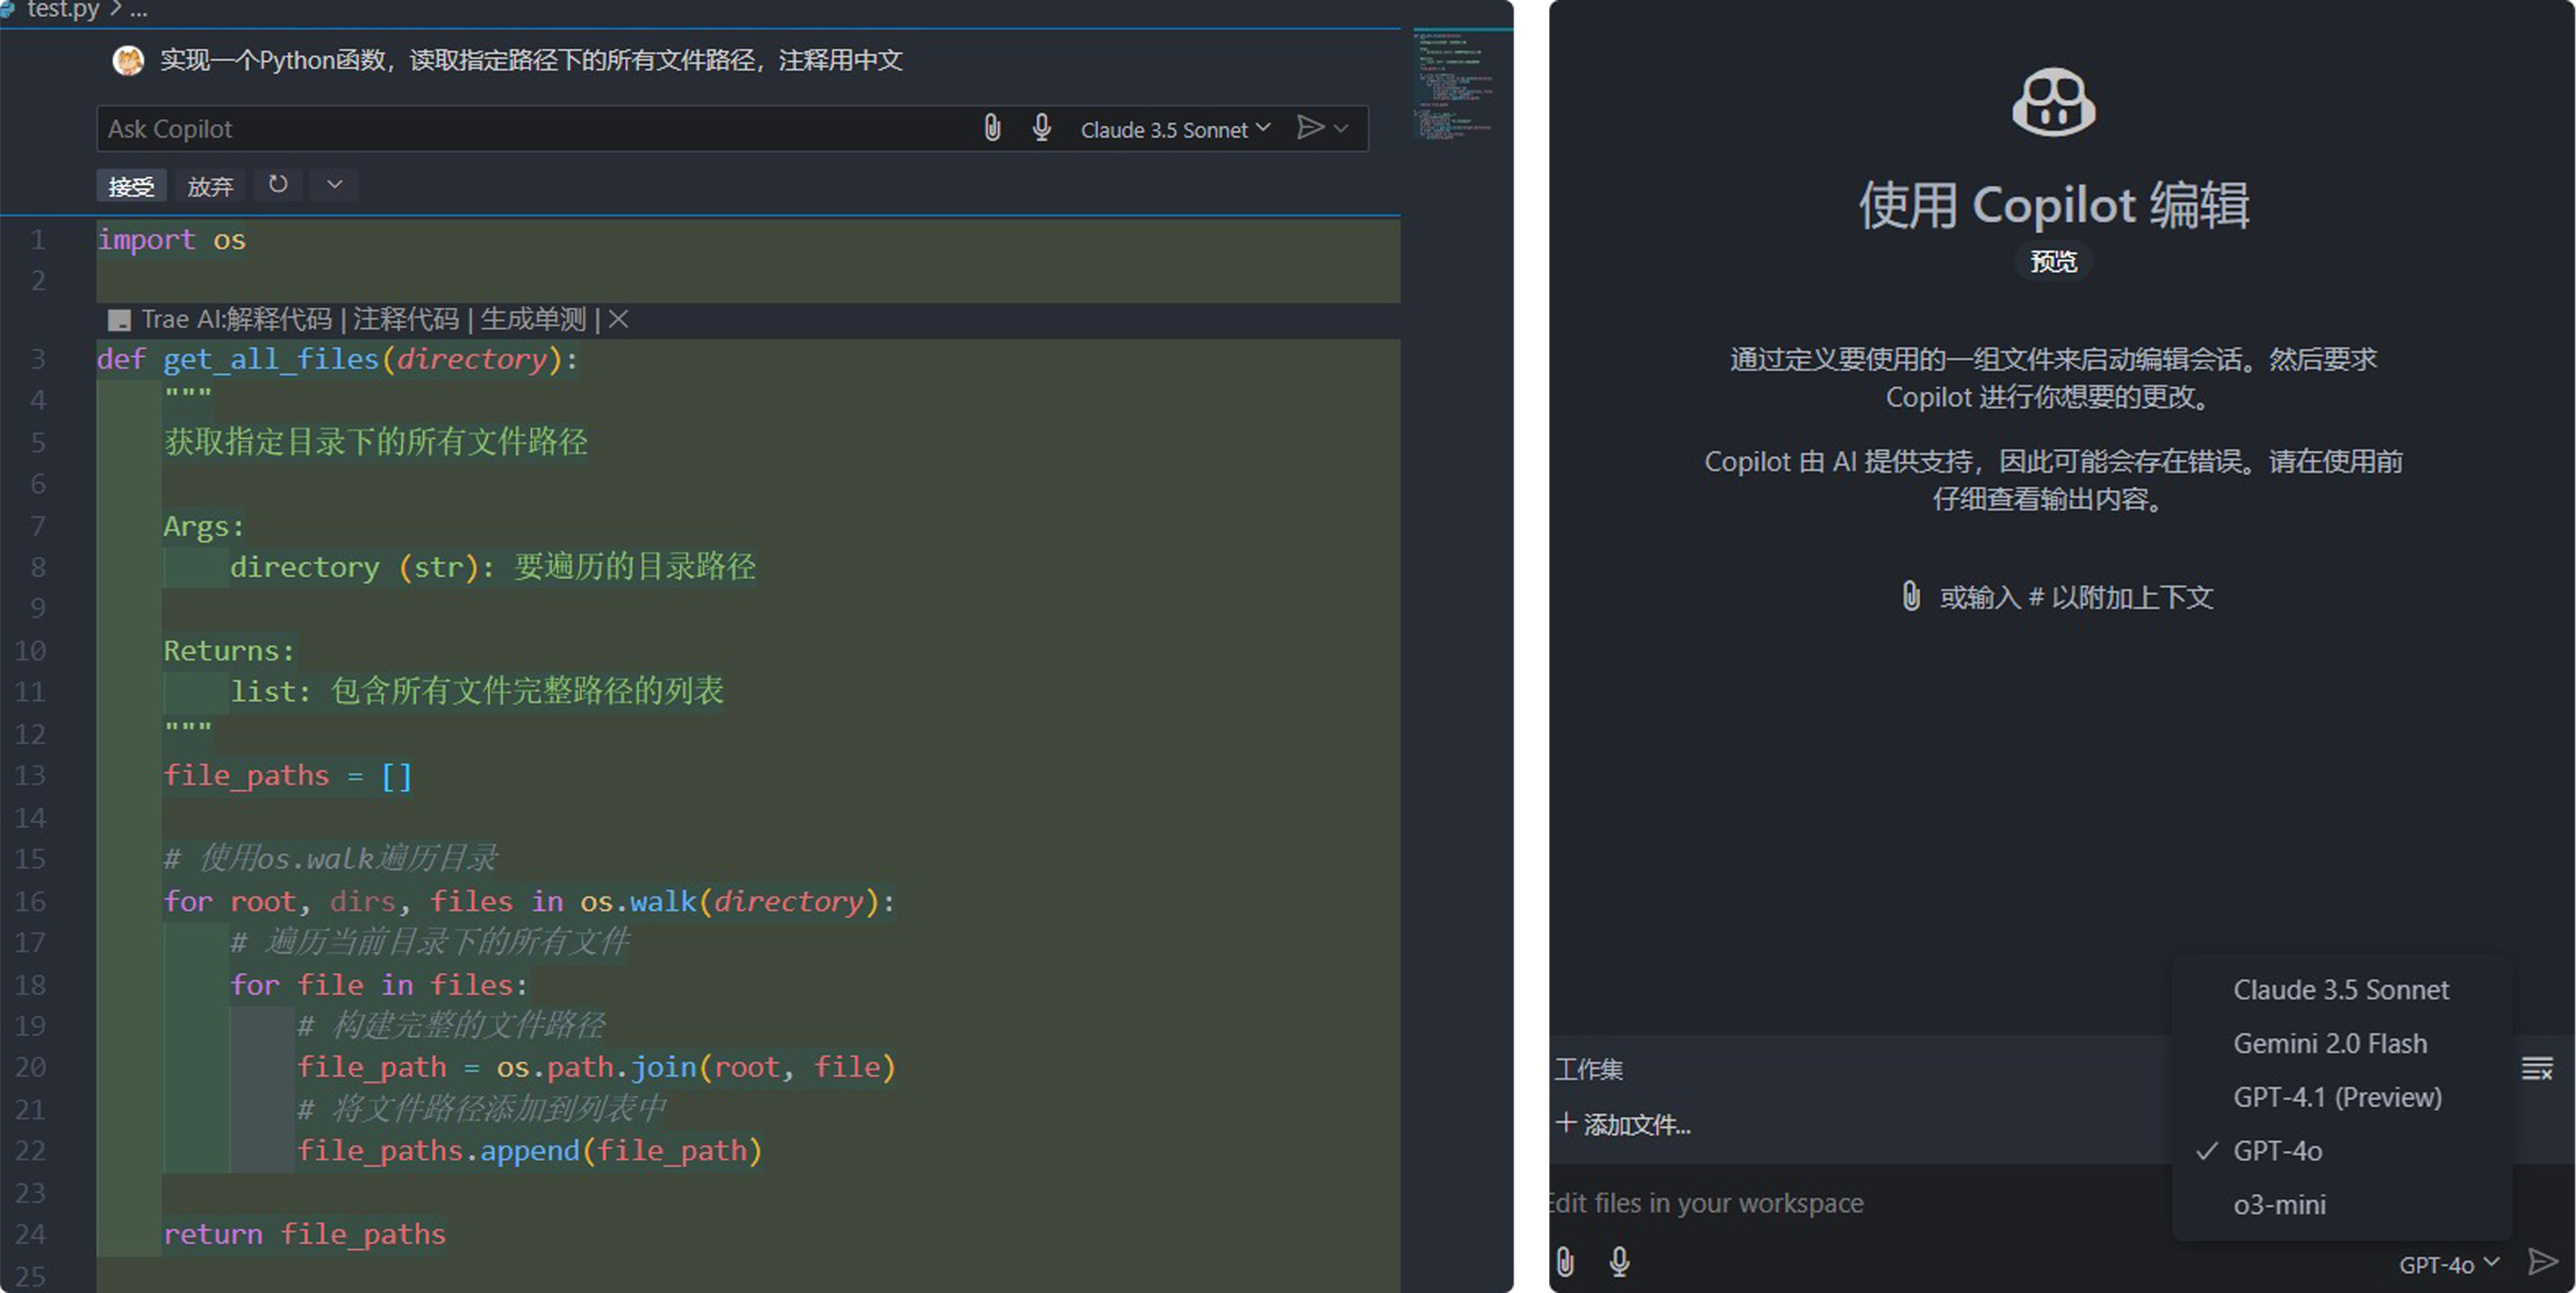Viewport: 2576px width, 1293px height.
Task: Click line number 16 in the gutter
Action: tap(30, 901)
